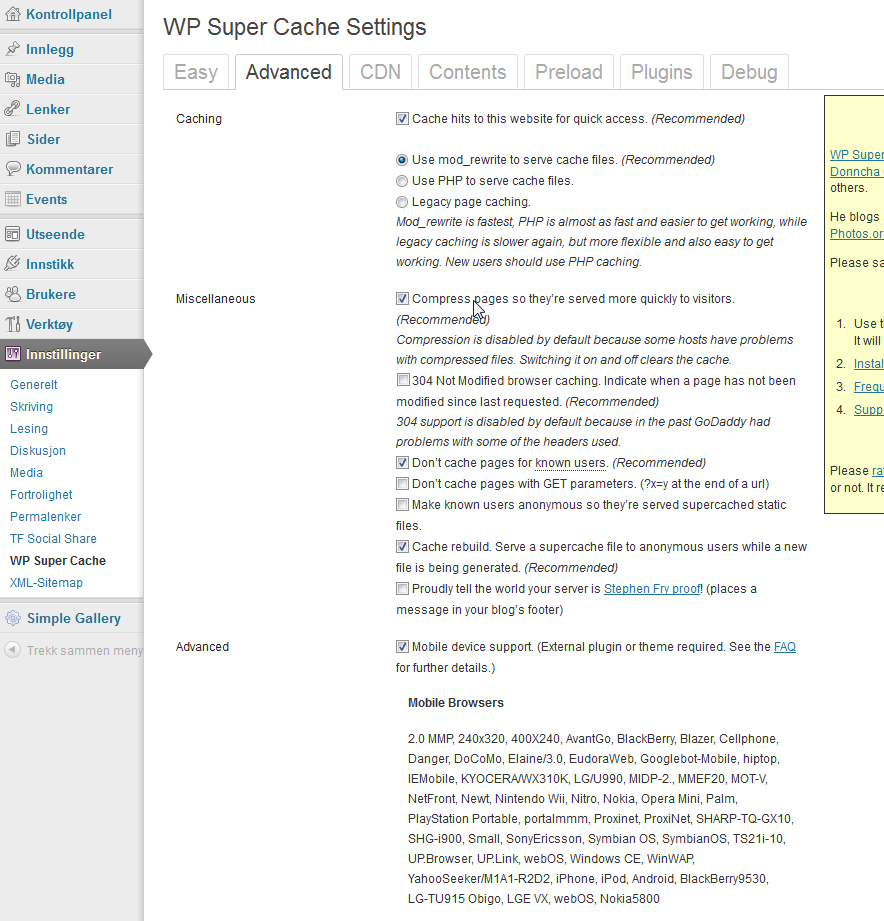Open the Stephen Fry proof link
884x921 pixels.
pyautogui.click(x=652, y=589)
